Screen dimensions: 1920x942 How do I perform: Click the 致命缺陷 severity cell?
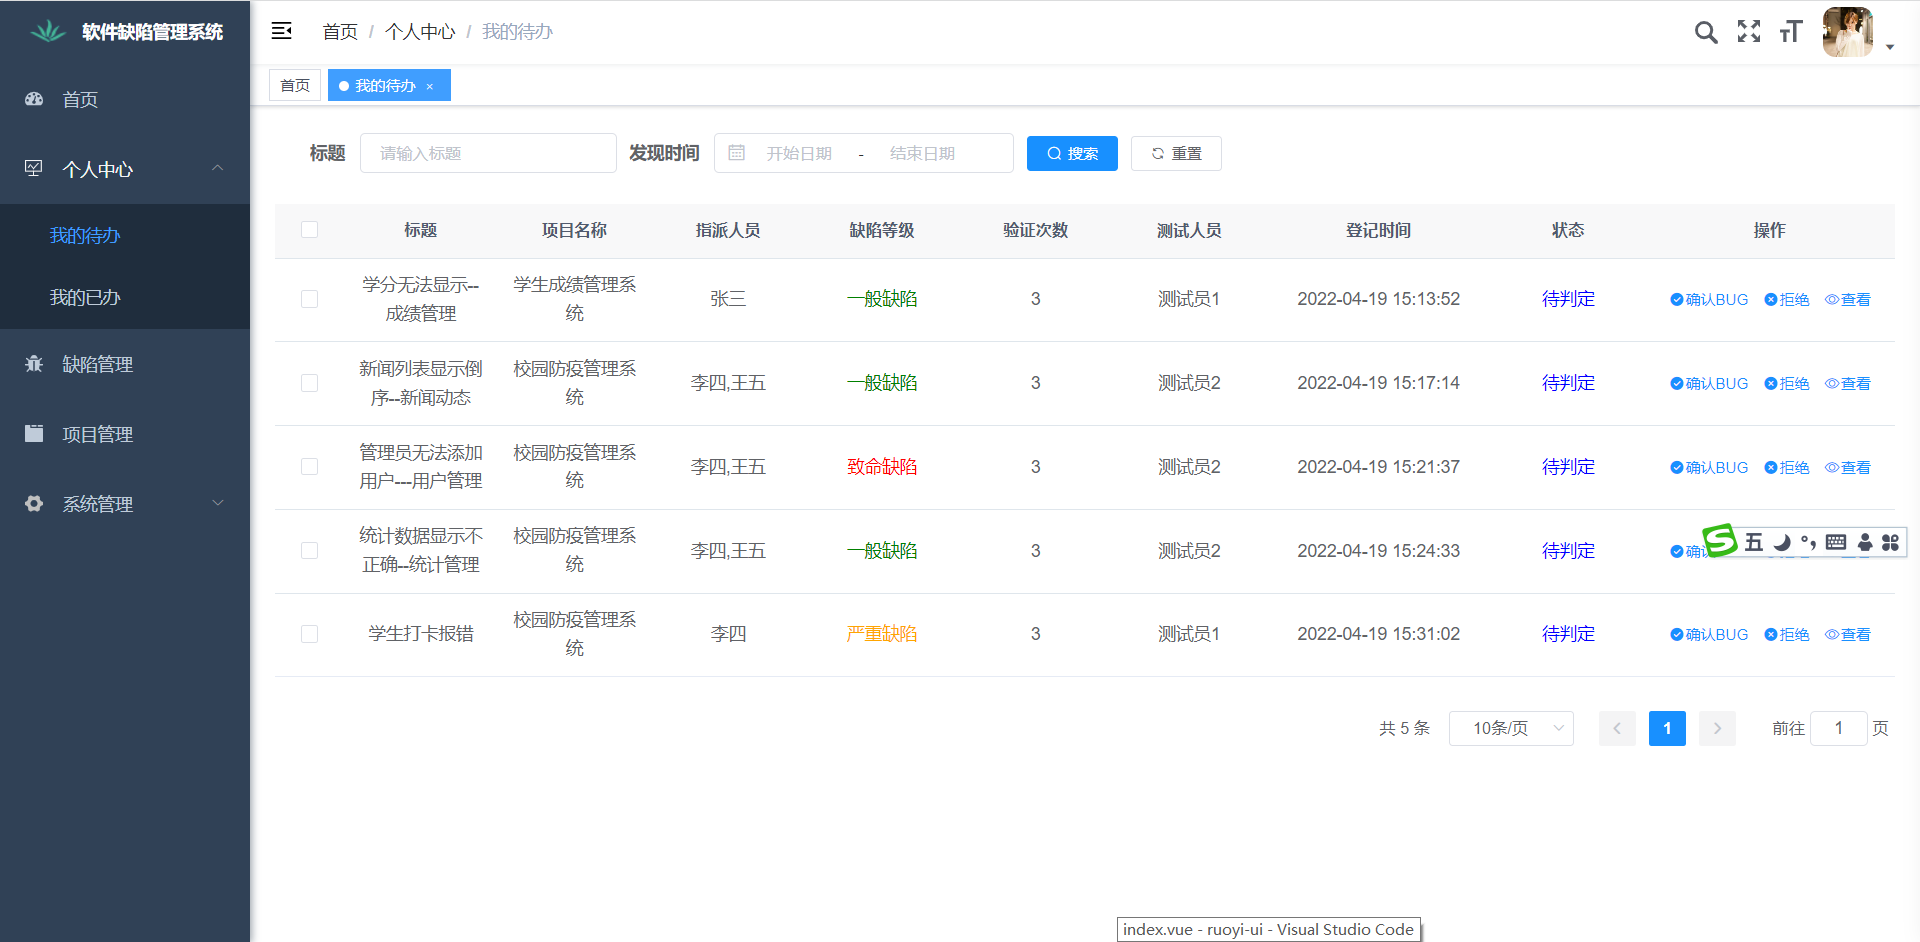(x=882, y=467)
